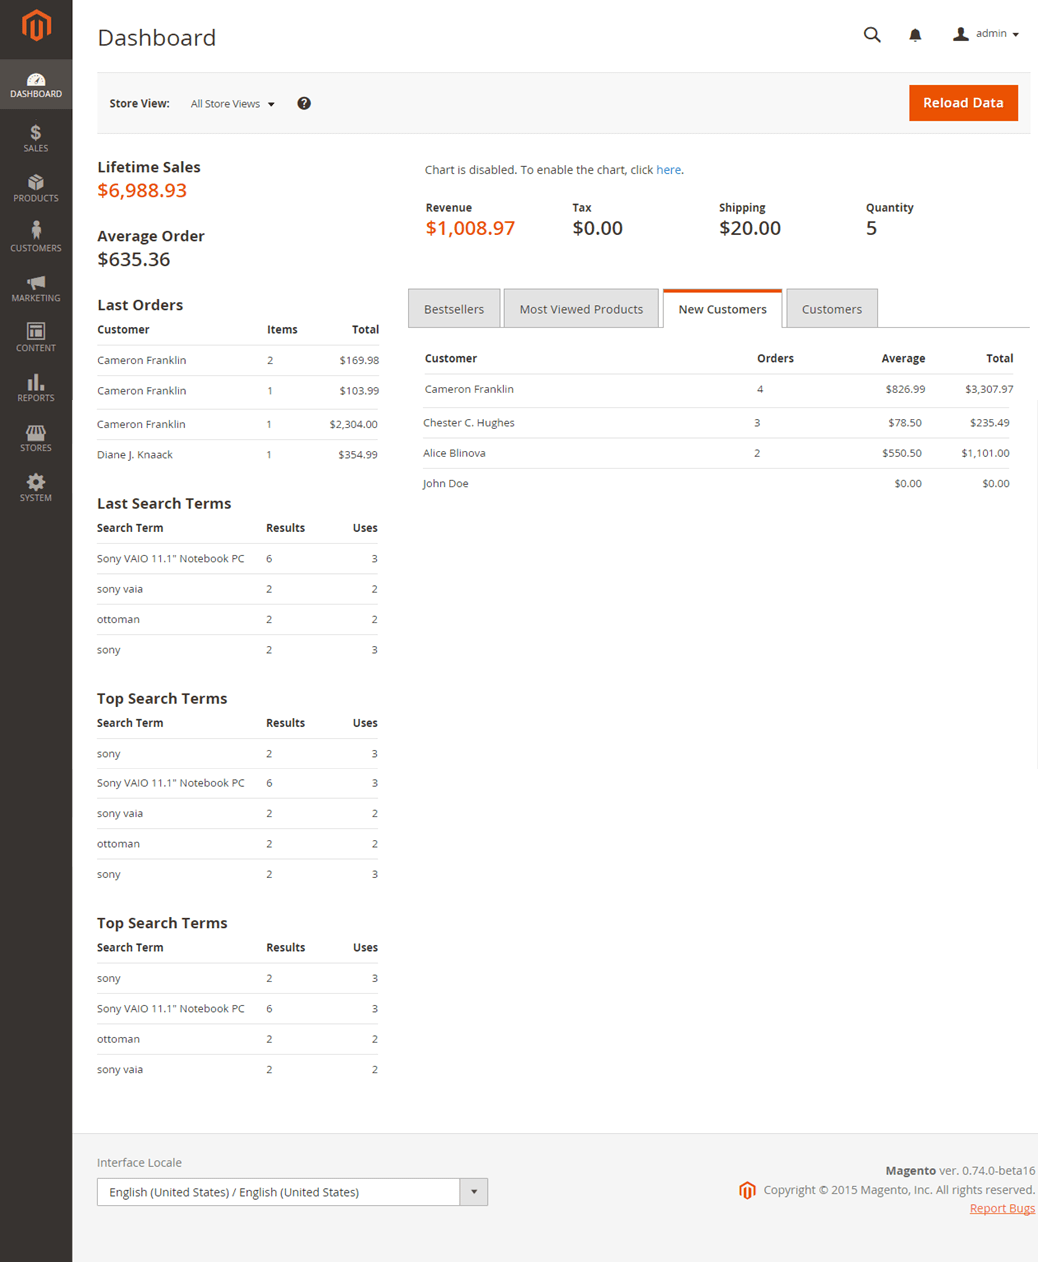This screenshot has width=1038, height=1262.
Task: Click the Report Bugs link
Action: click(x=1002, y=1208)
